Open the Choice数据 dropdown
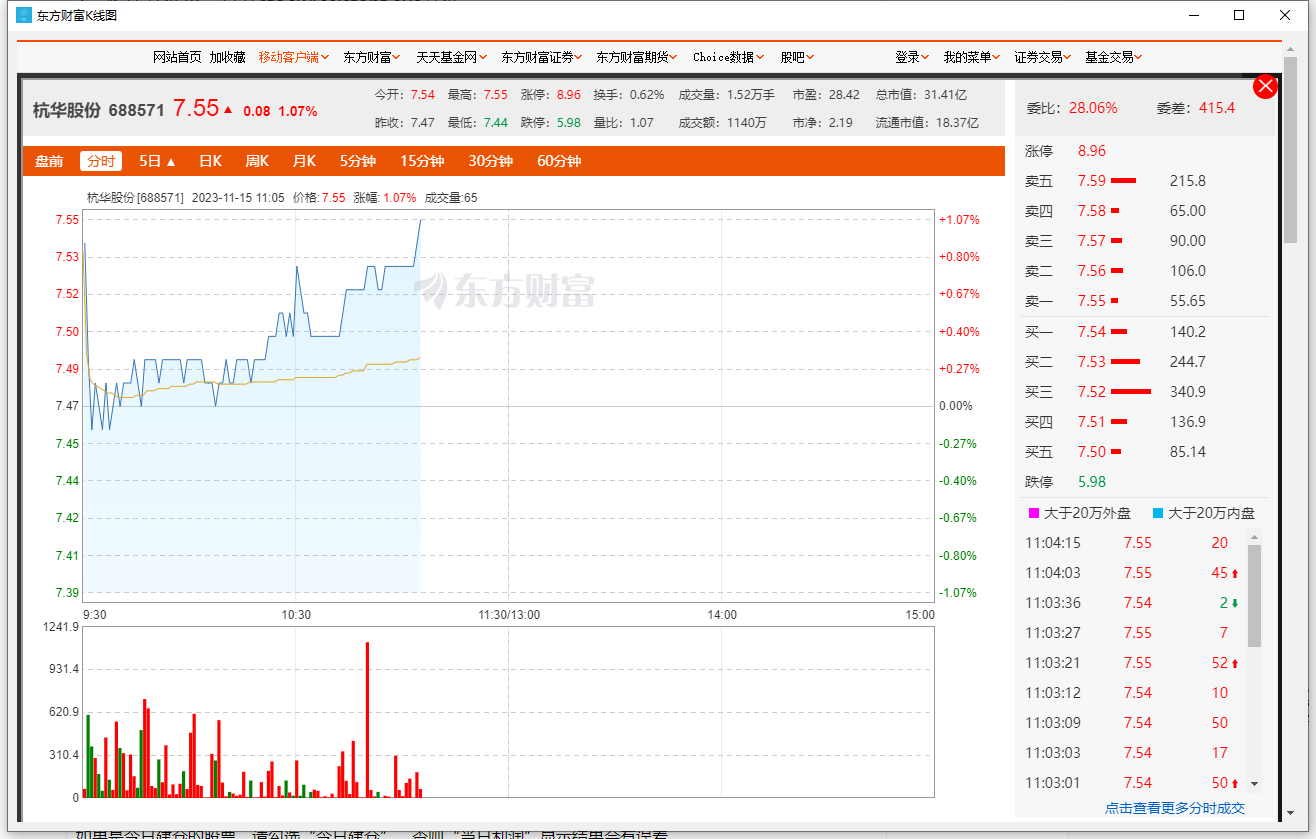 pyautogui.click(x=728, y=57)
